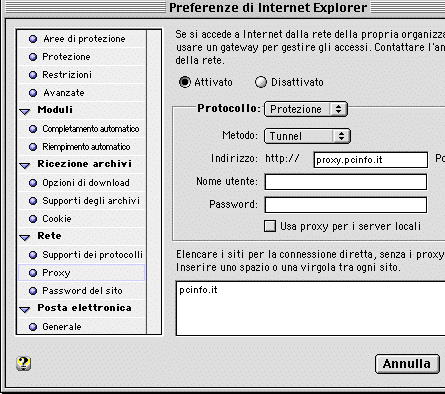Select the Disattivato radio button
Screen dimensions: 445x394
[x=261, y=82]
